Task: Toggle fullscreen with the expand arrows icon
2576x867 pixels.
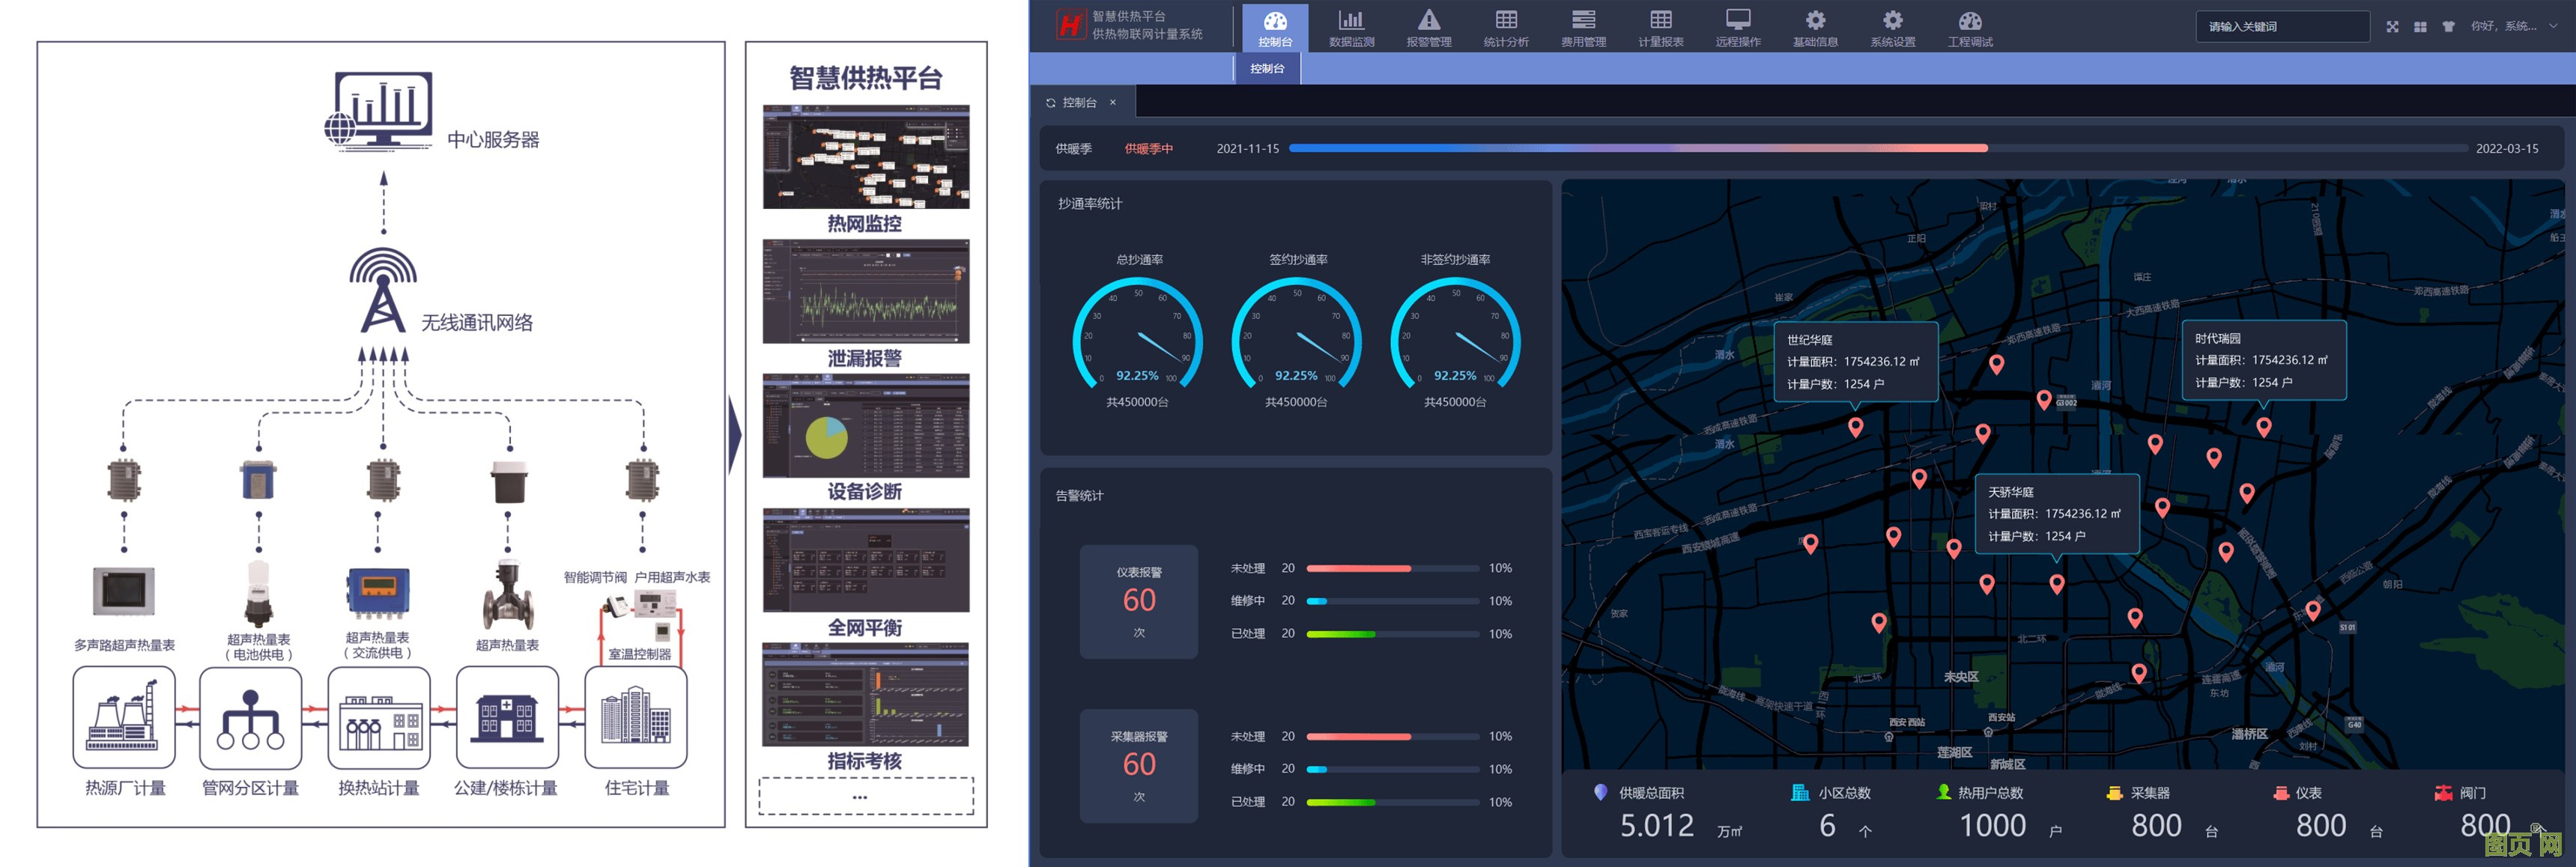Action: [2392, 27]
